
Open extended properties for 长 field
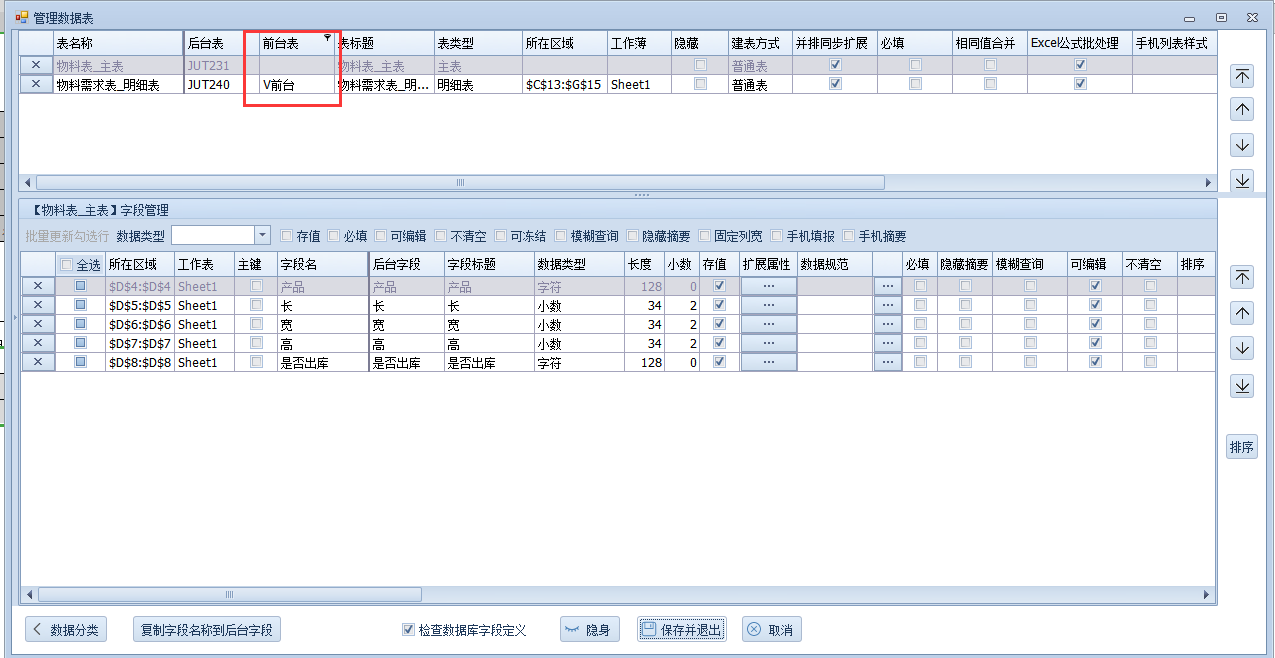(x=768, y=305)
